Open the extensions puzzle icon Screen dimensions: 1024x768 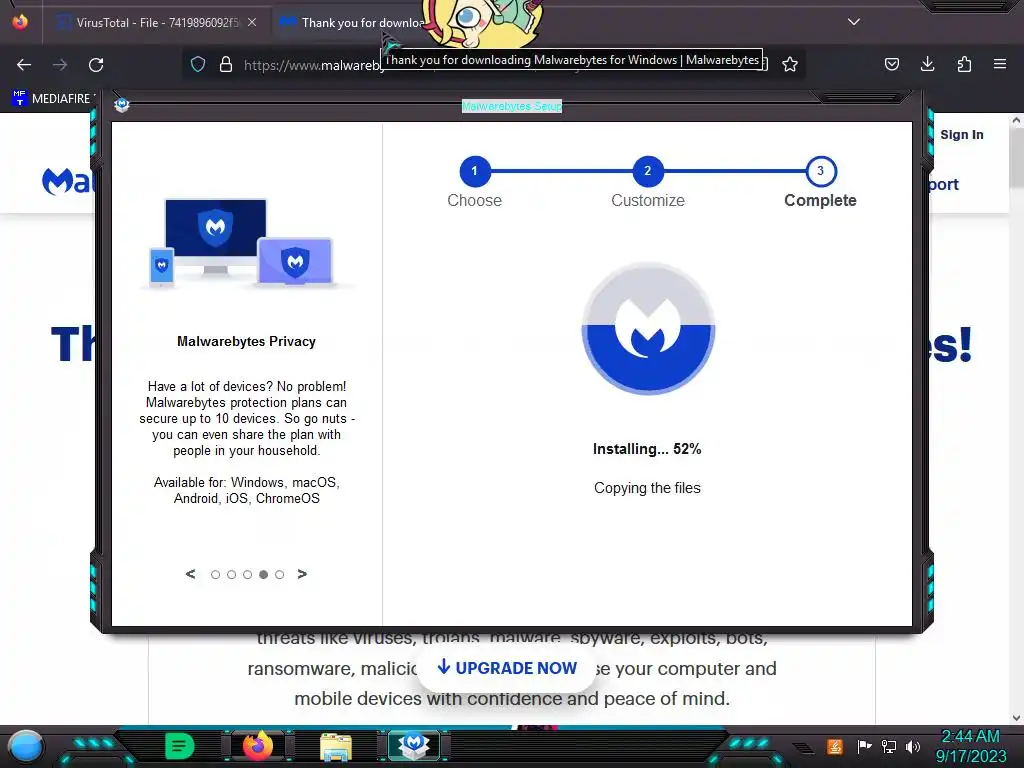coord(964,64)
